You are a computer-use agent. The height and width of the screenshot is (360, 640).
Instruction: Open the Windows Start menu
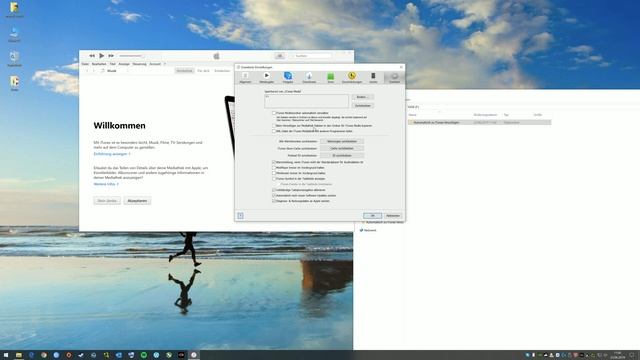6,355
